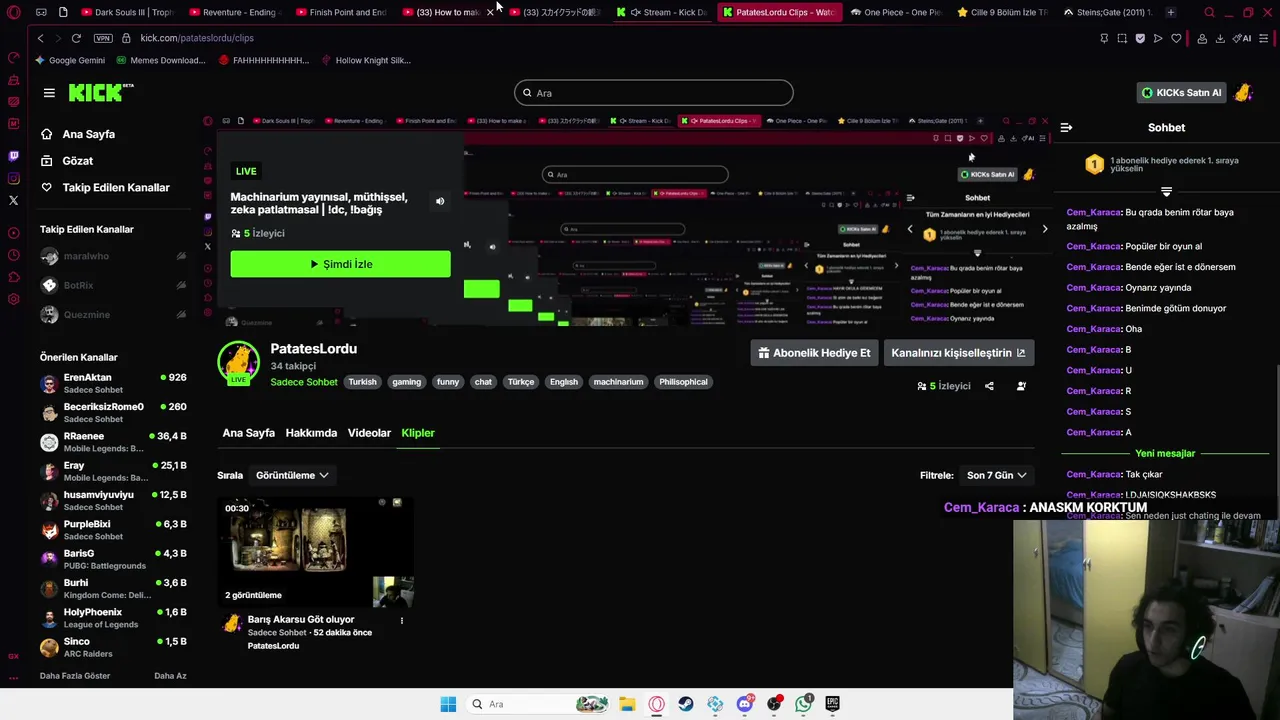Search open tabs using magnifier icon
This screenshot has width=1280, height=720.
[1209, 12]
